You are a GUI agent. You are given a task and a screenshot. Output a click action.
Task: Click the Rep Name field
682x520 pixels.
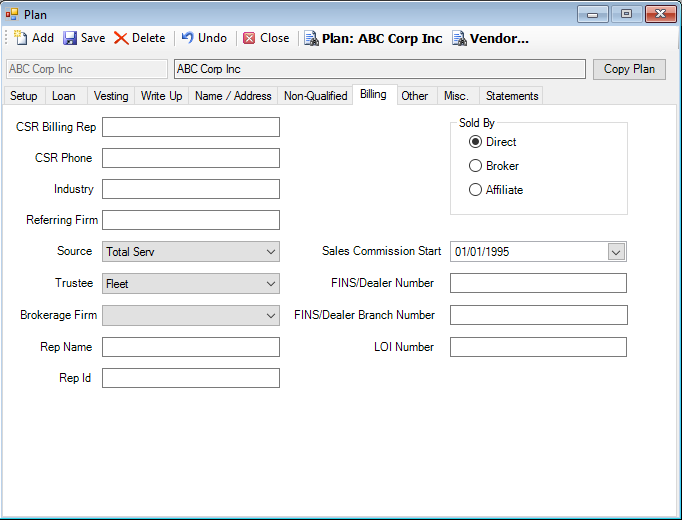191,347
